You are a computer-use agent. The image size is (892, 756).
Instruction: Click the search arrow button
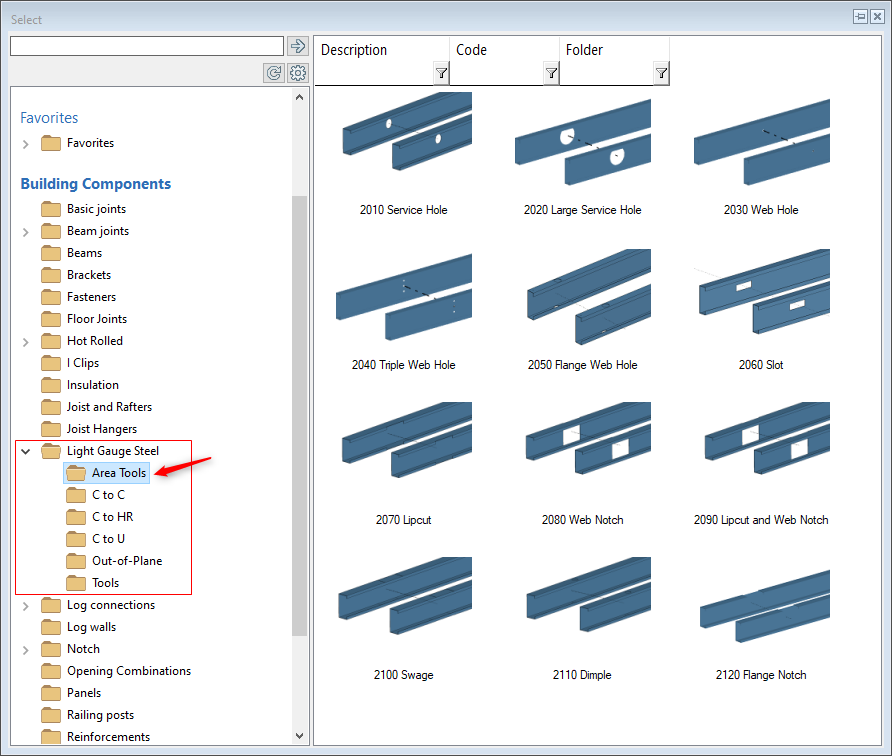pos(297,46)
